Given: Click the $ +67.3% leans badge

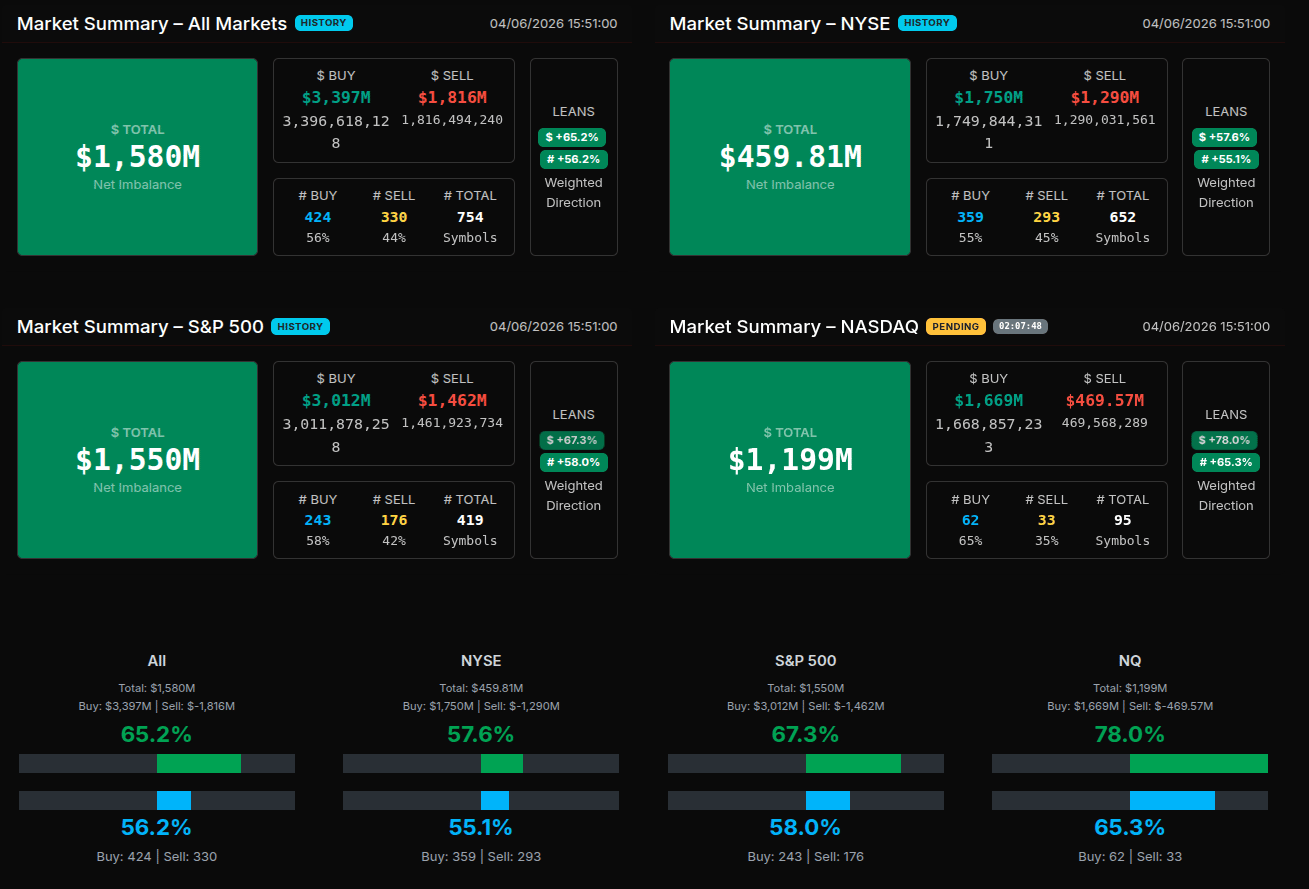Looking at the screenshot, I should [x=572, y=440].
